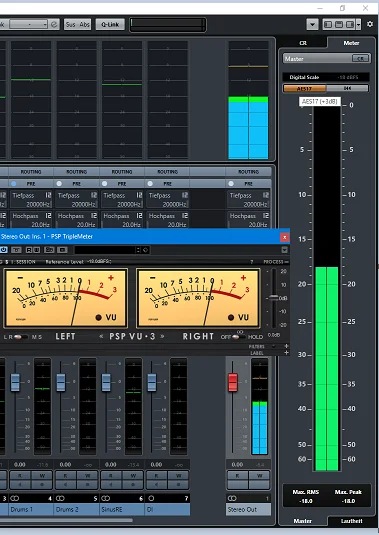
Task: Expand the LABEL section plus icon
Action: [x=286, y=352]
